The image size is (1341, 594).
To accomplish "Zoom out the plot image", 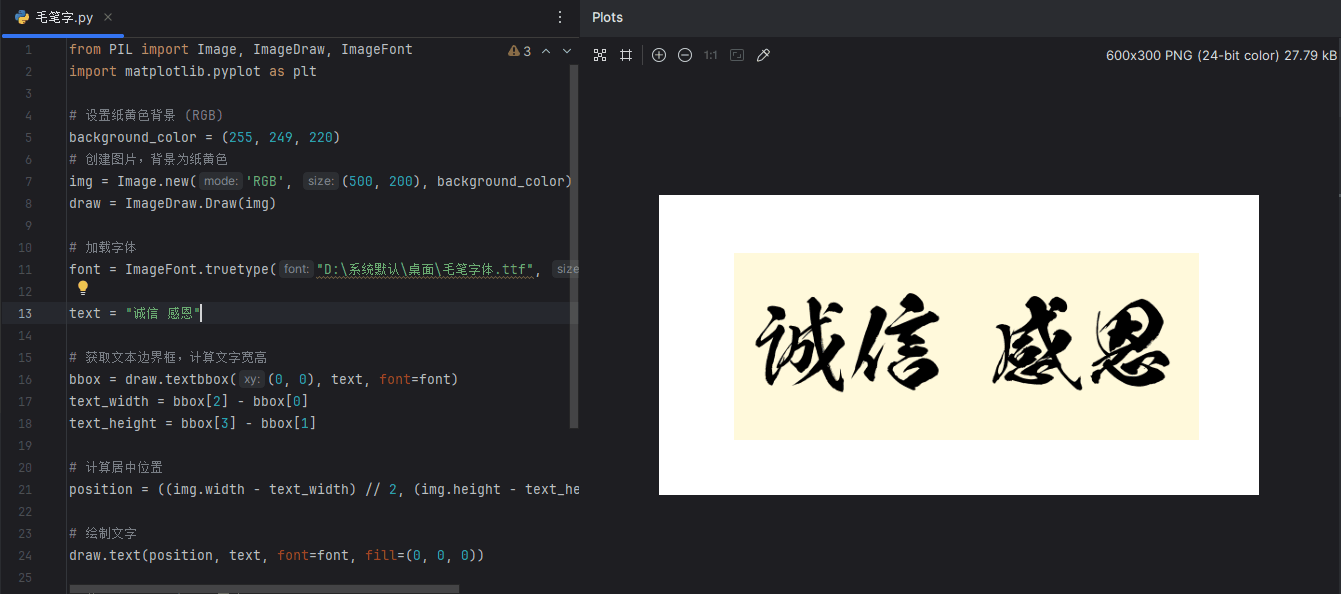I will tap(685, 55).
